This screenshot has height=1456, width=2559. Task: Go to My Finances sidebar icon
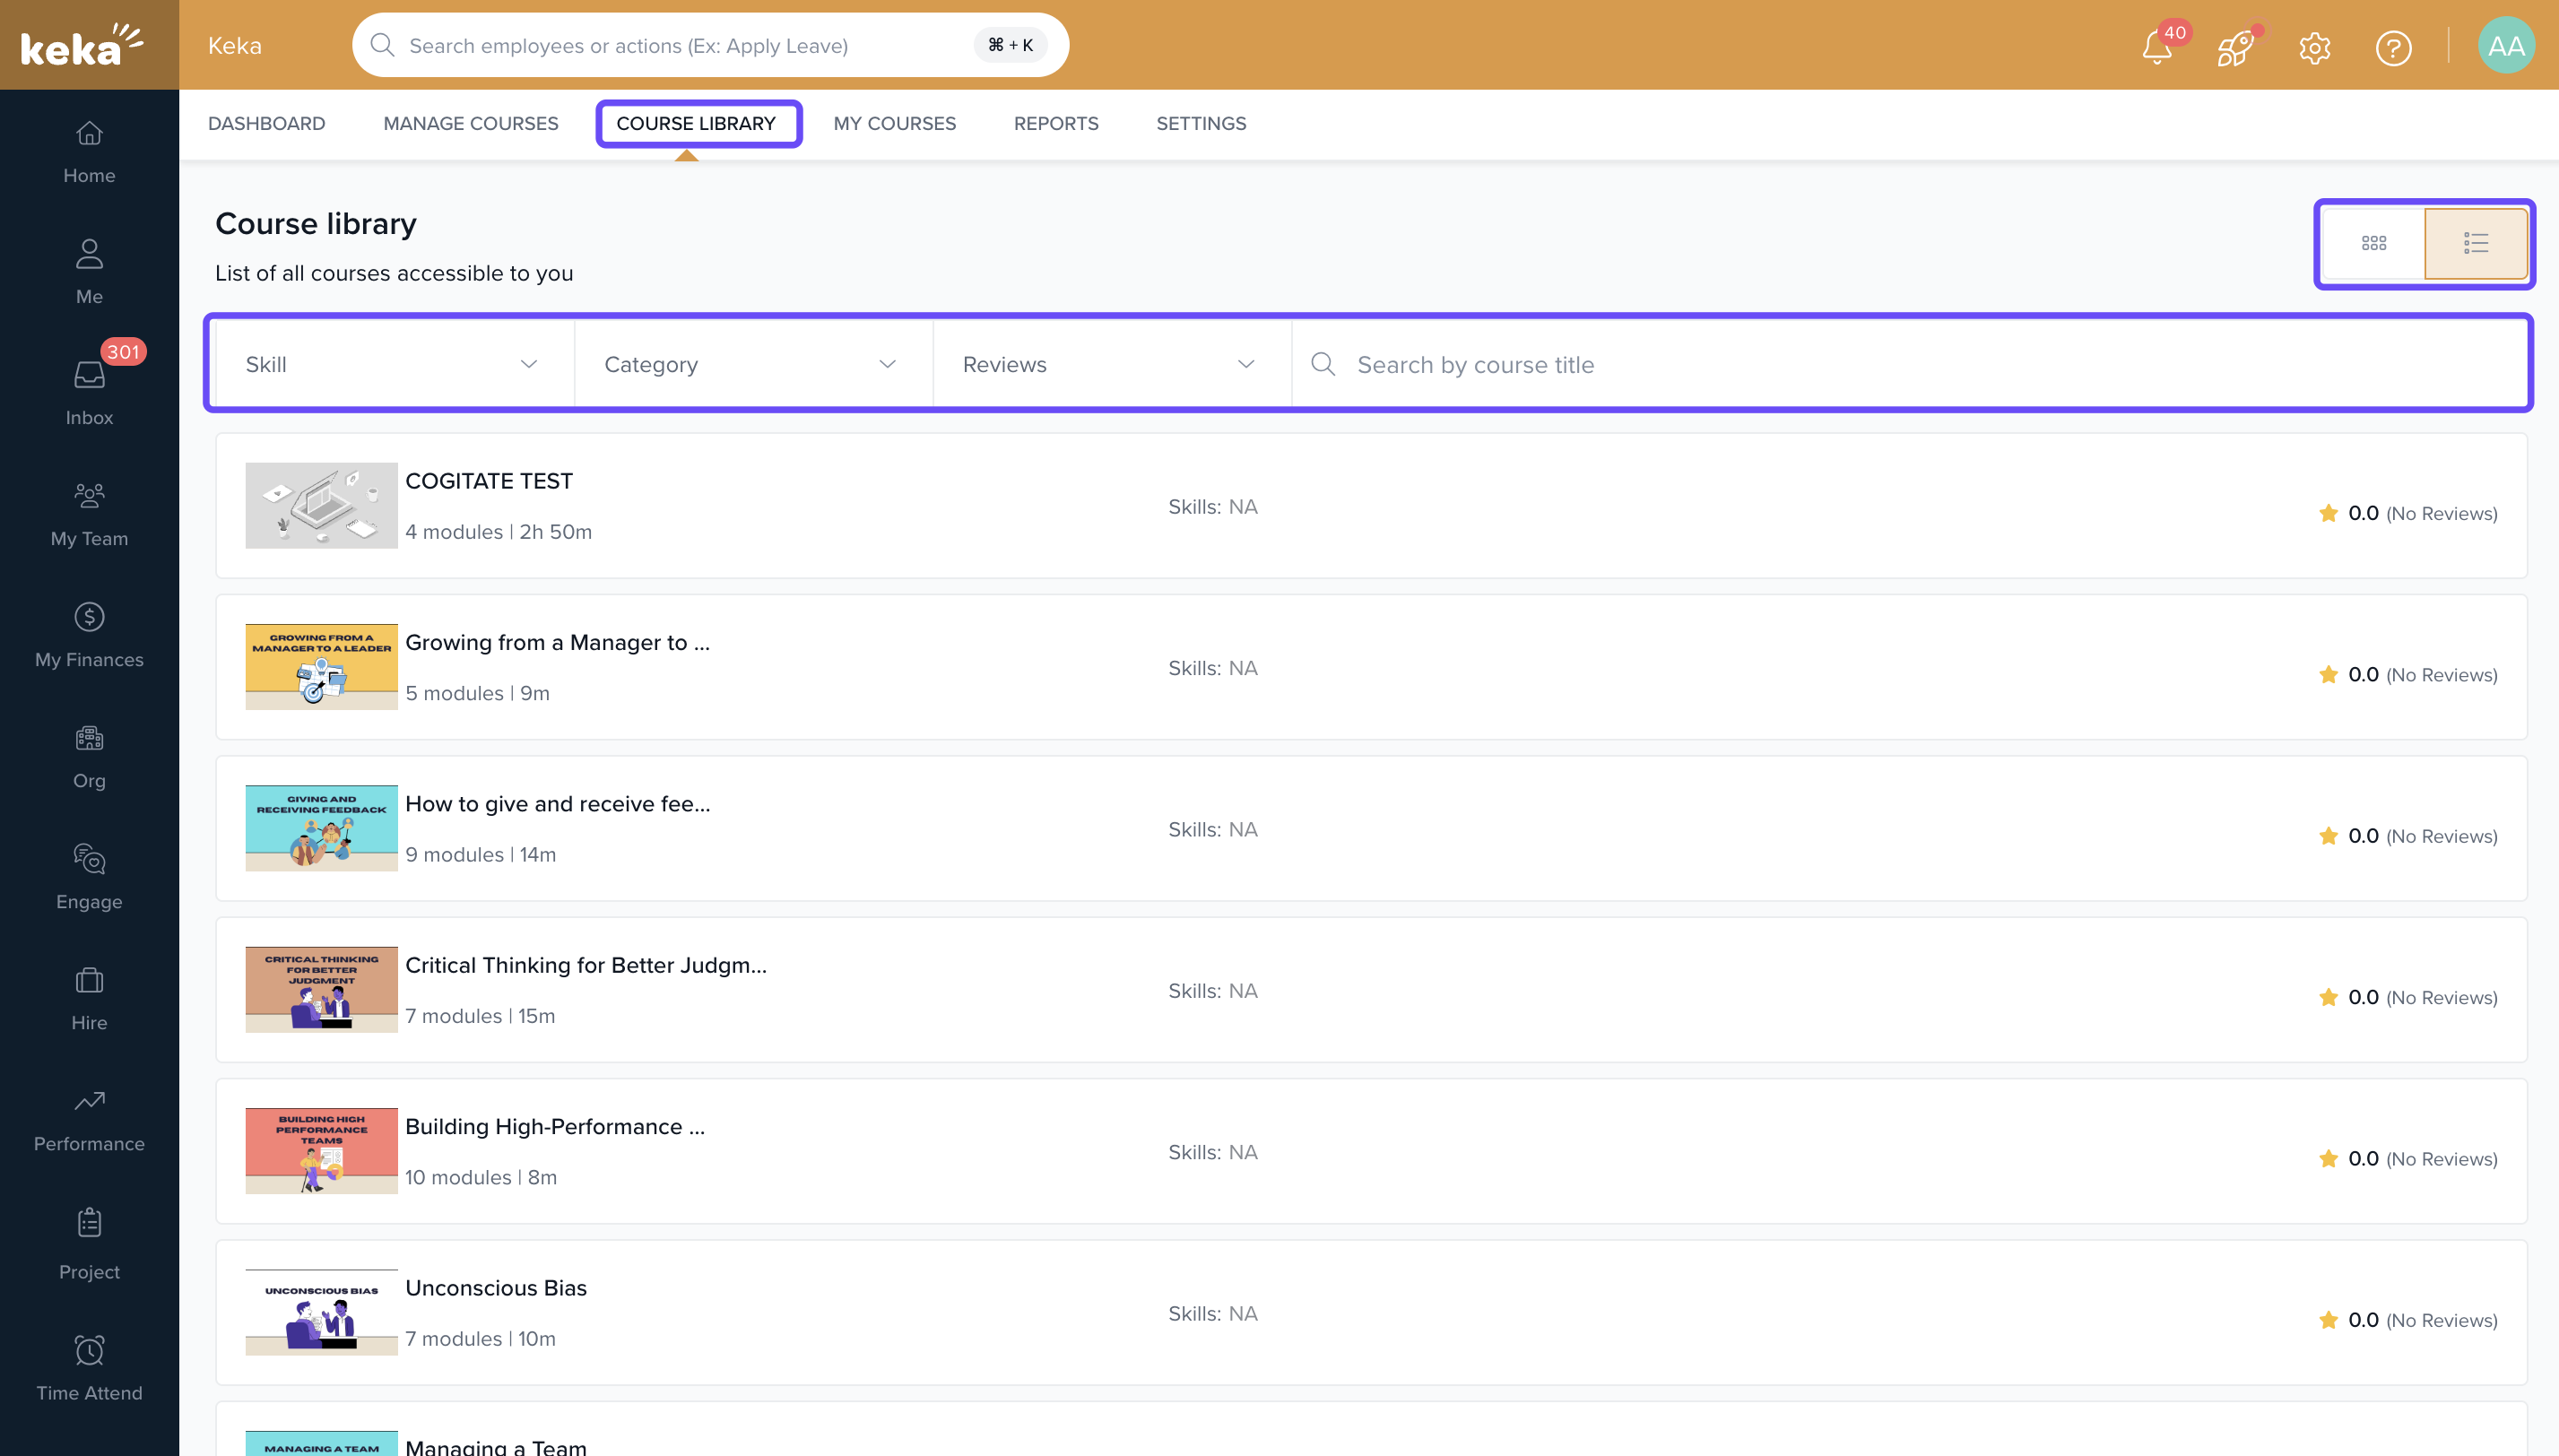89,634
